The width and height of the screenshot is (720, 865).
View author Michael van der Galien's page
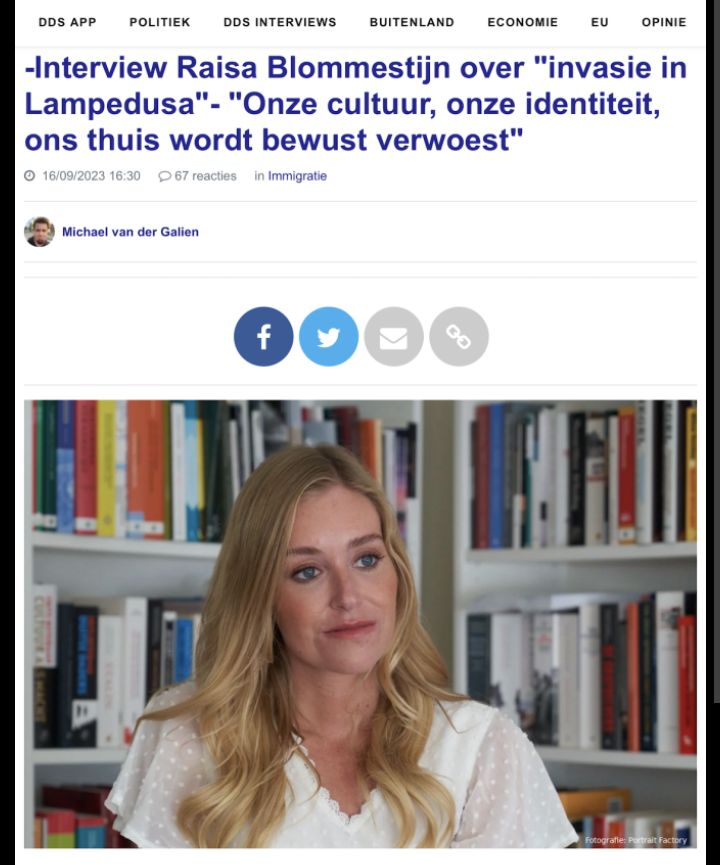click(130, 232)
